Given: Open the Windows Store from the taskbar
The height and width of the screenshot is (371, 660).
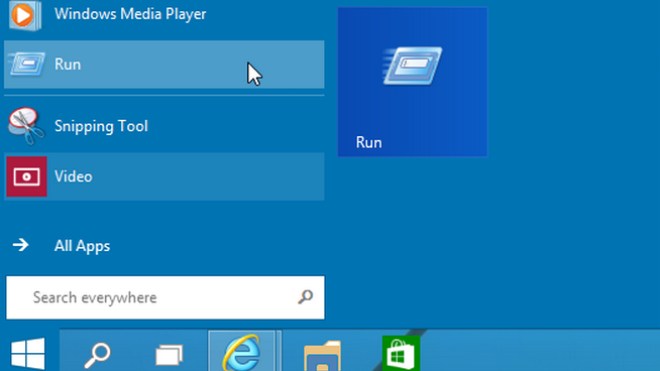Looking at the screenshot, I should click(x=401, y=353).
